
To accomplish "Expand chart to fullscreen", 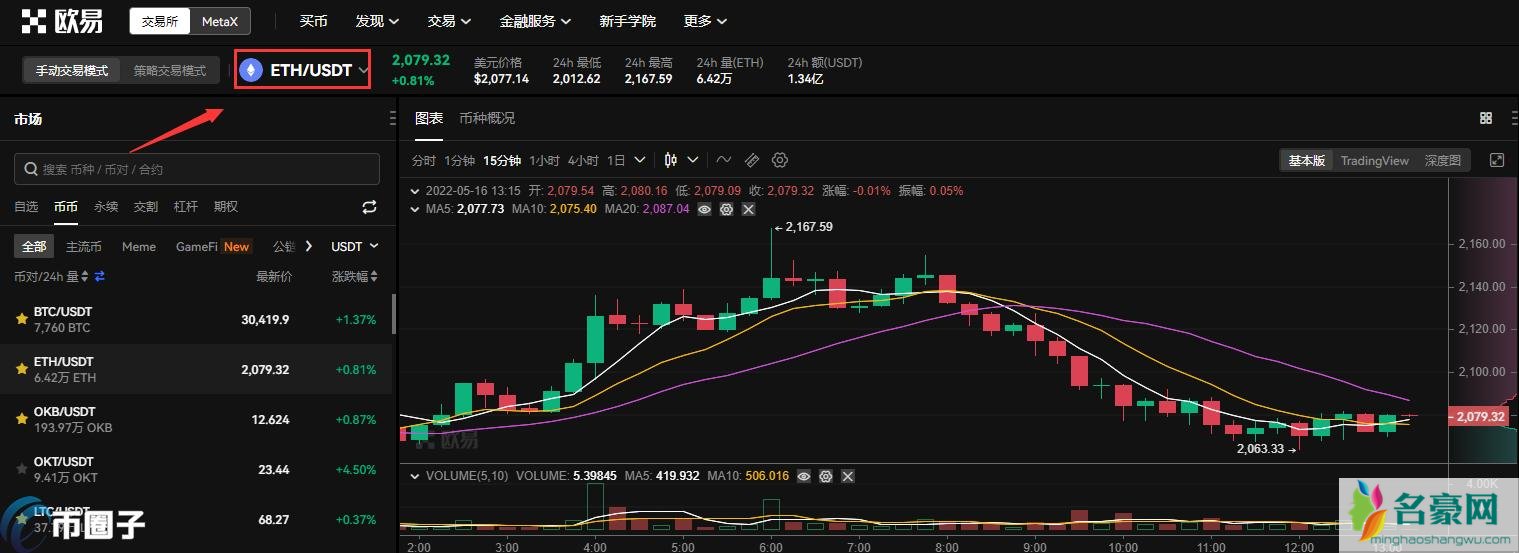I will (1497, 160).
